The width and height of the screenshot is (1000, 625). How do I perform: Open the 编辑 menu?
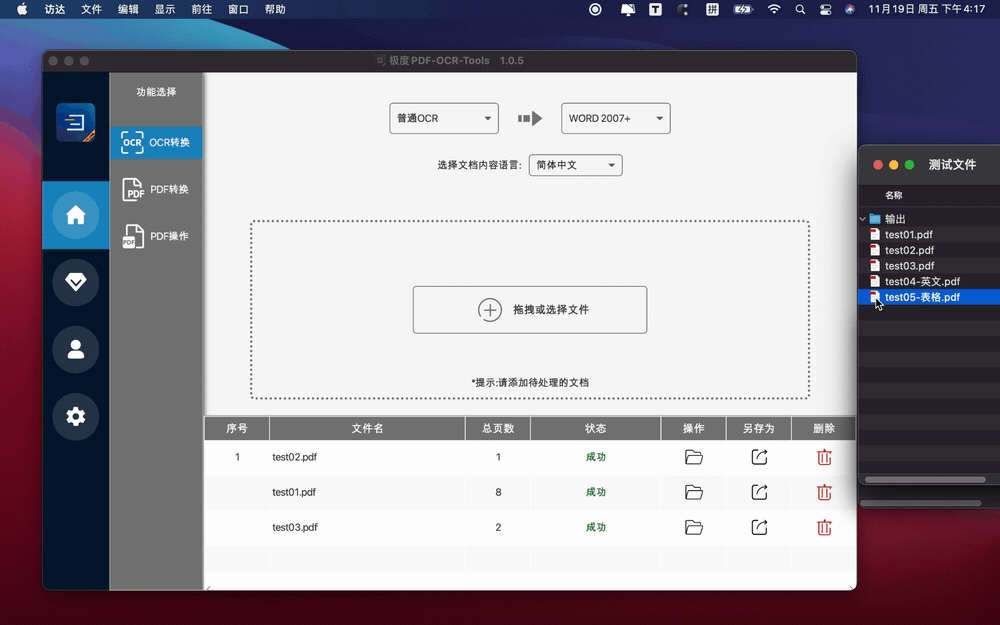click(128, 9)
